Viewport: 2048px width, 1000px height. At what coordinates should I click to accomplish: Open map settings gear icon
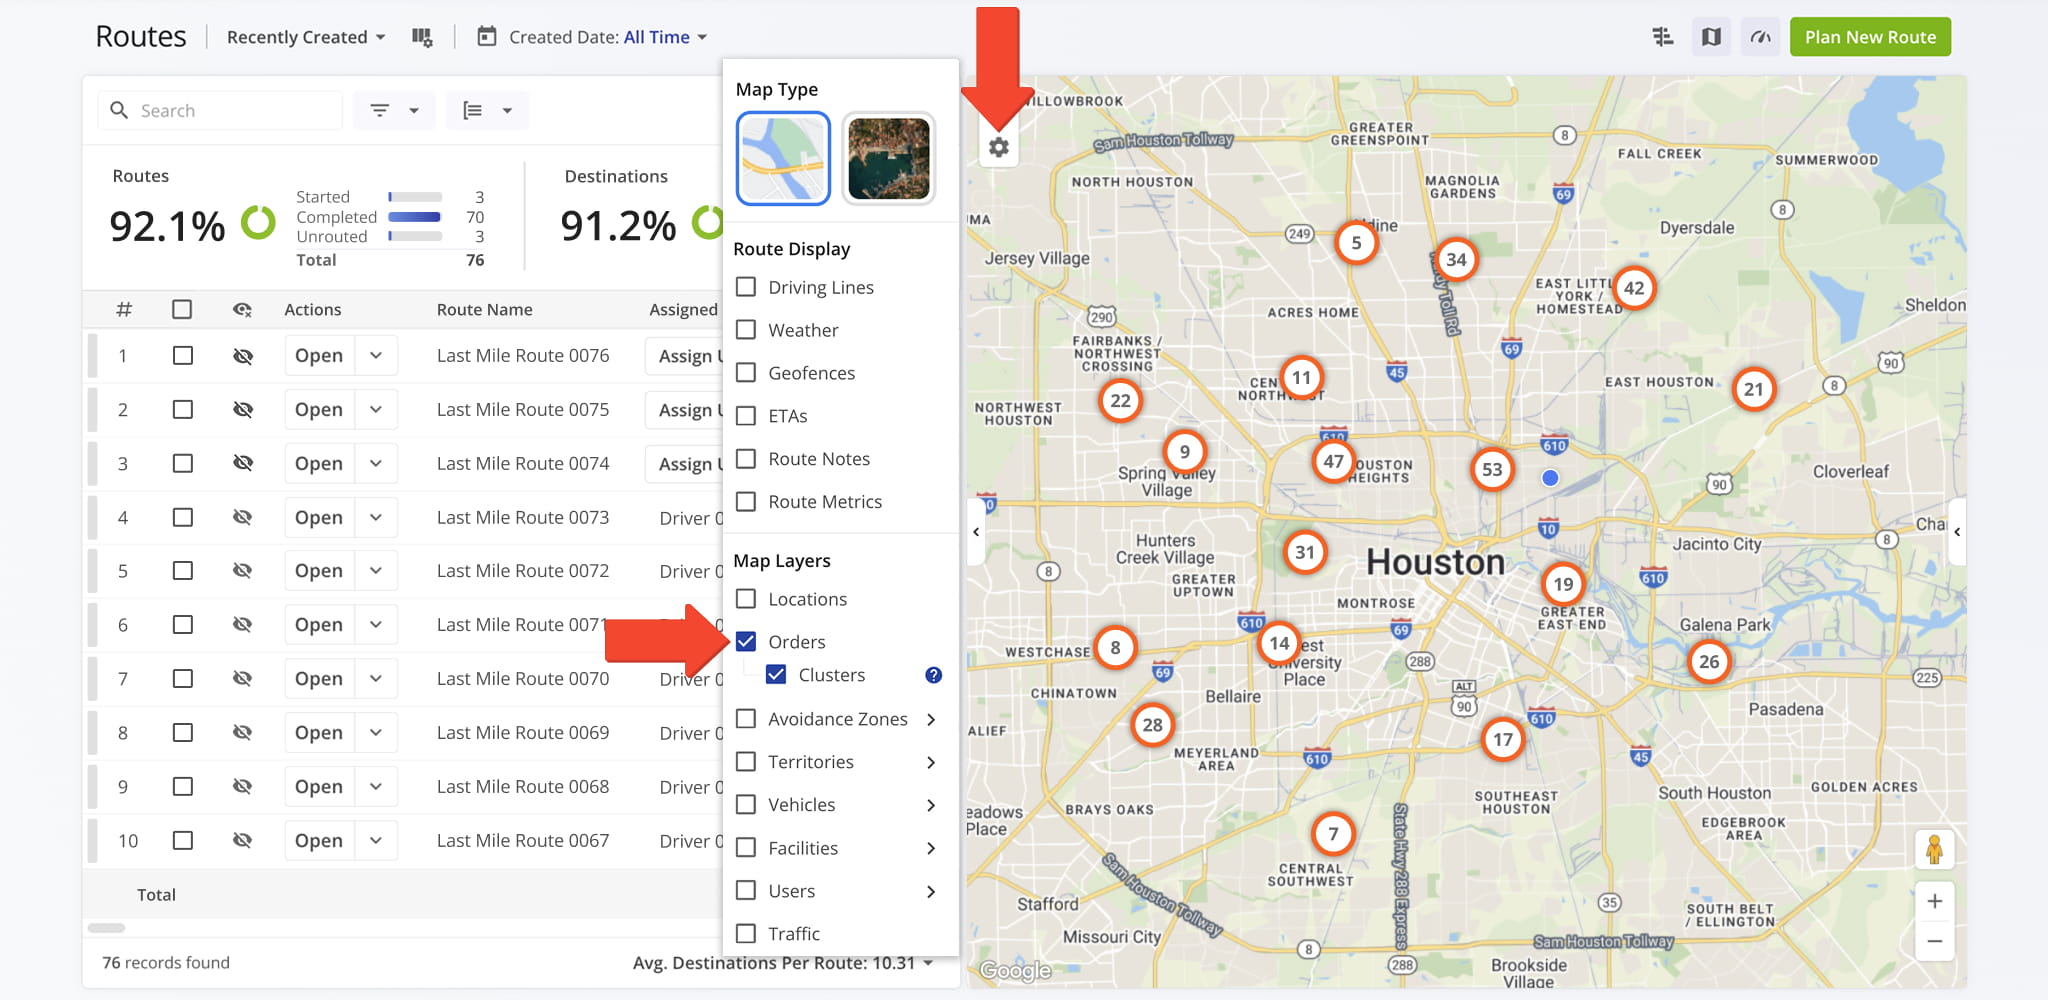(x=998, y=148)
